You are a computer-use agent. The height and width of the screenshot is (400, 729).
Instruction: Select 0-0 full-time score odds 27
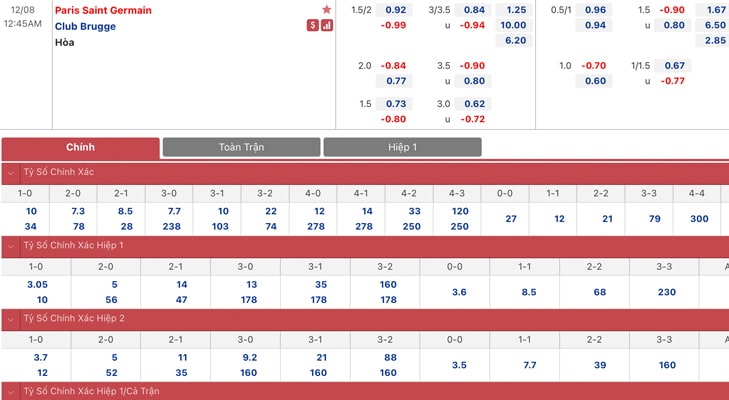pos(510,219)
